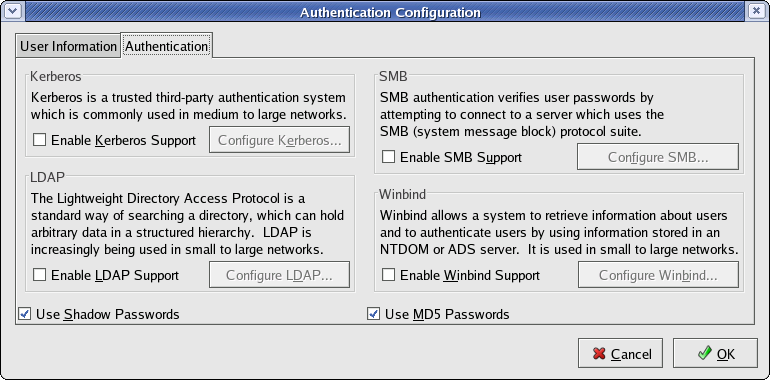
Task: Open the window menu arrow in title bar
Action: (x=12, y=10)
